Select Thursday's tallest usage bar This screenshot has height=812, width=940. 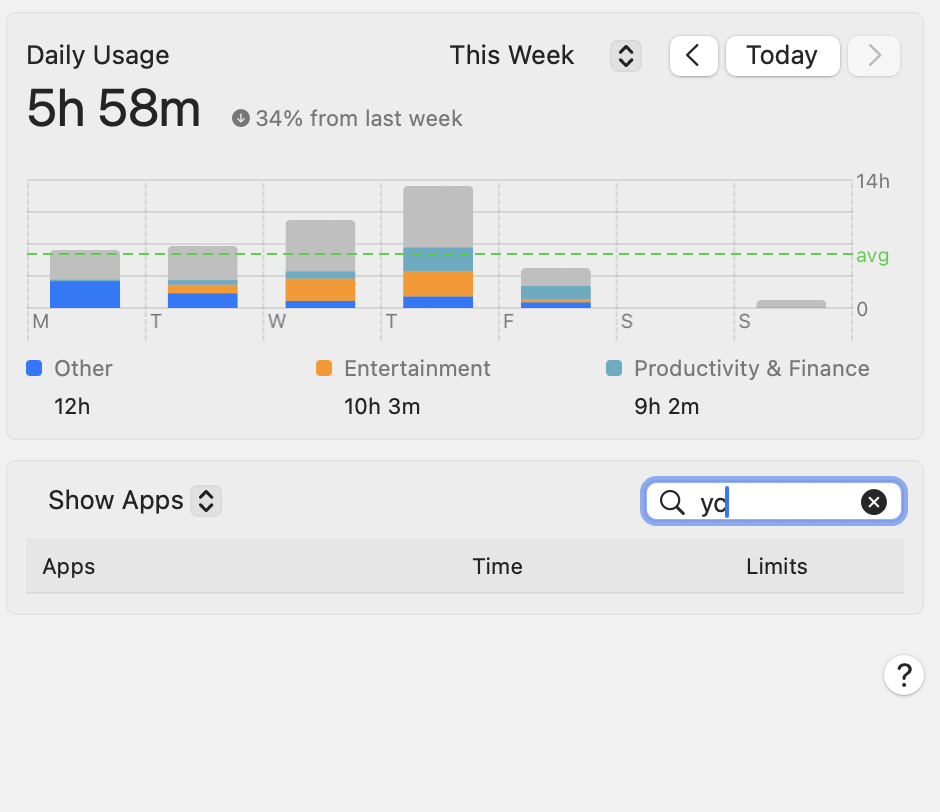pyautogui.click(x=438, y=246)
